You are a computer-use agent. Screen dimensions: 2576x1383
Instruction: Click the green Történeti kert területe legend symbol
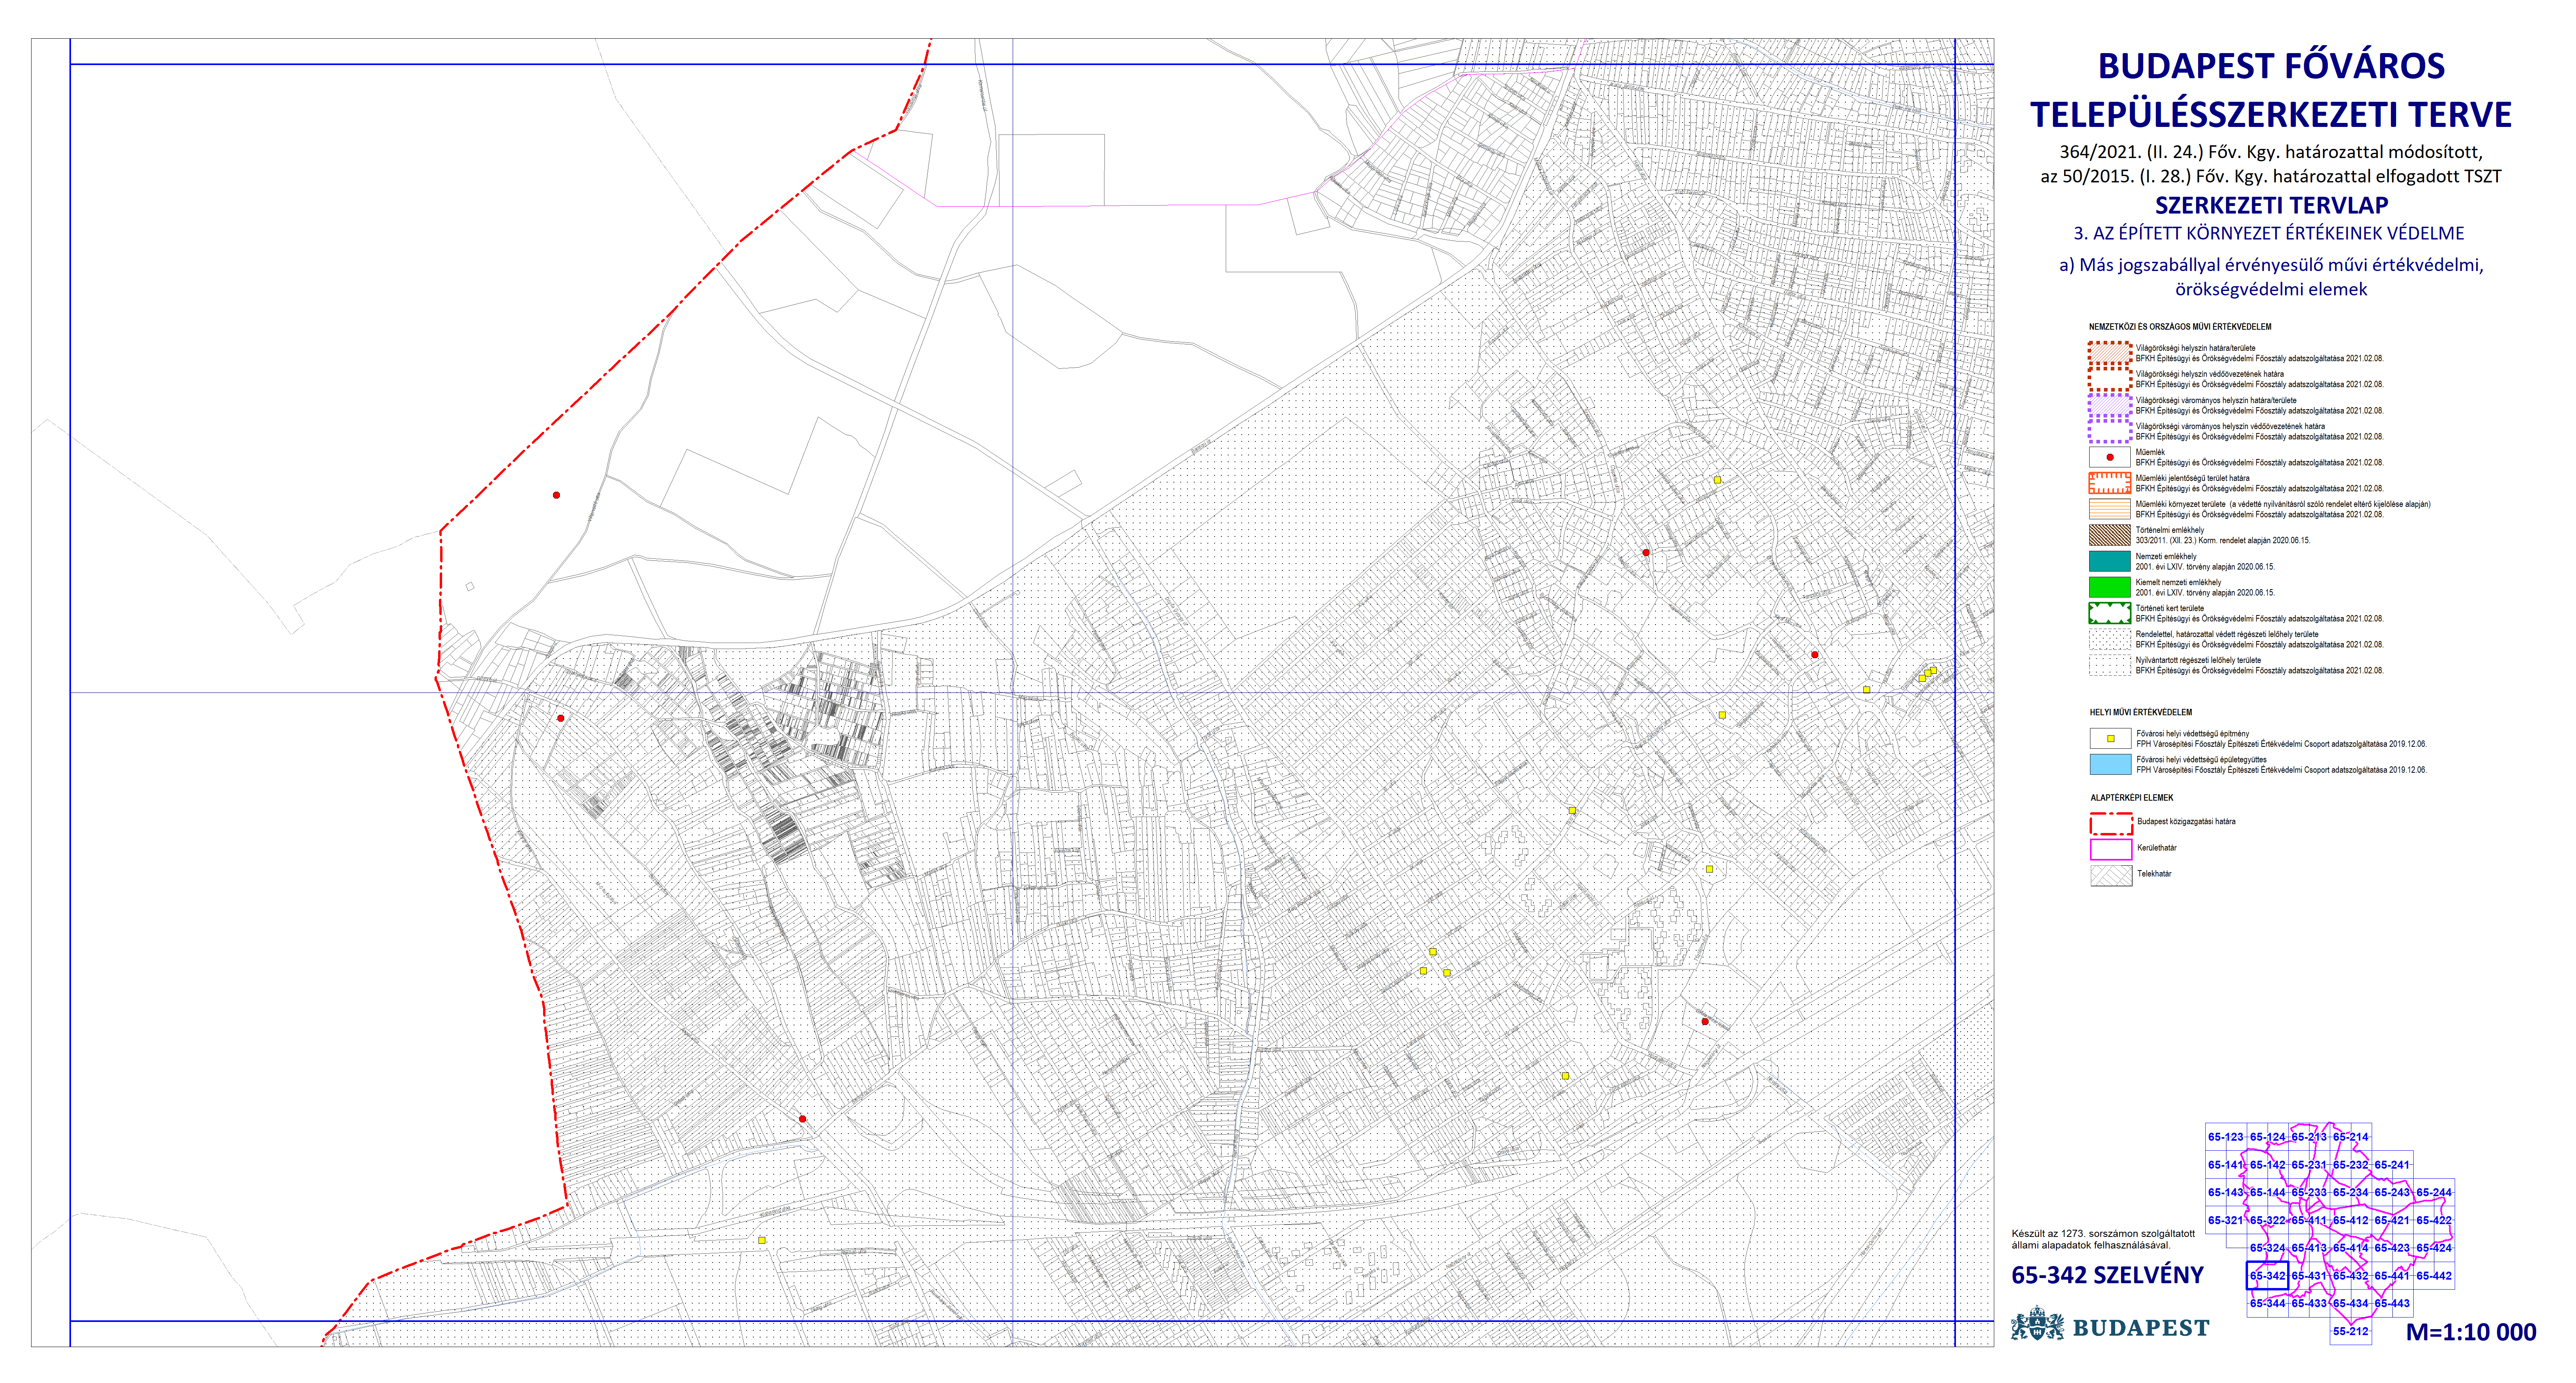coord(2110,613)
